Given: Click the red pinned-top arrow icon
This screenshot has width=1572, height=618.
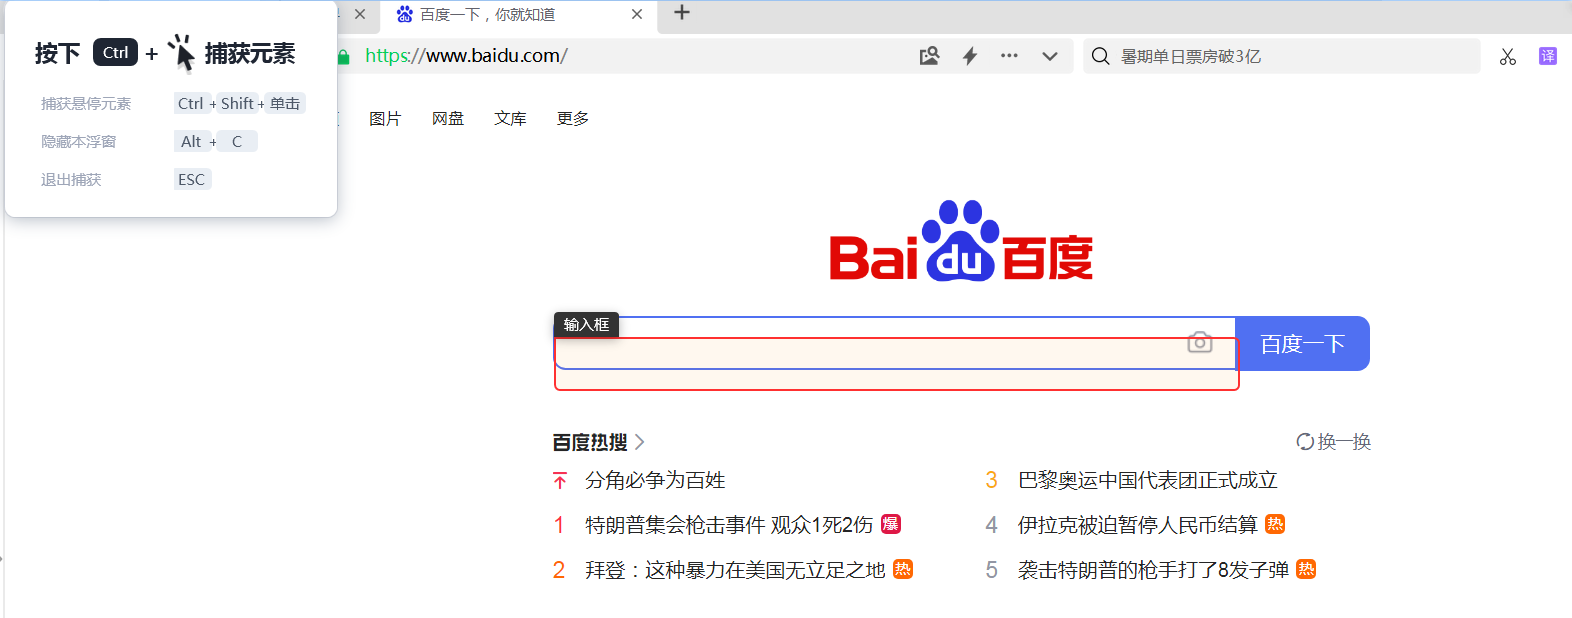Looking at the screenshot, I should [x=560, y=481].
